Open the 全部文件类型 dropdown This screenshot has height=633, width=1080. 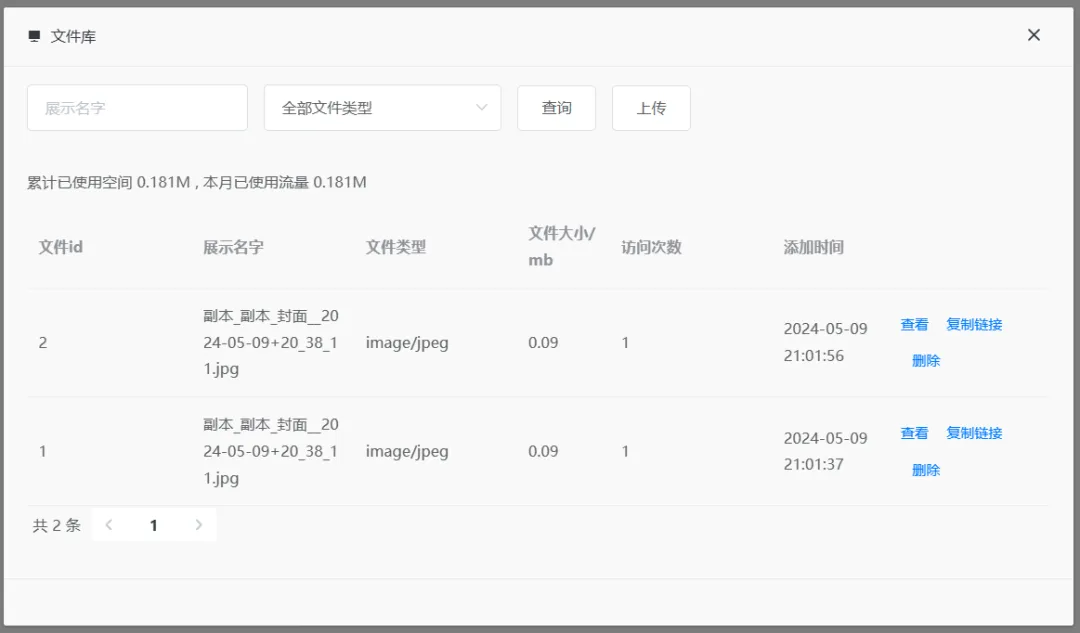382,107
